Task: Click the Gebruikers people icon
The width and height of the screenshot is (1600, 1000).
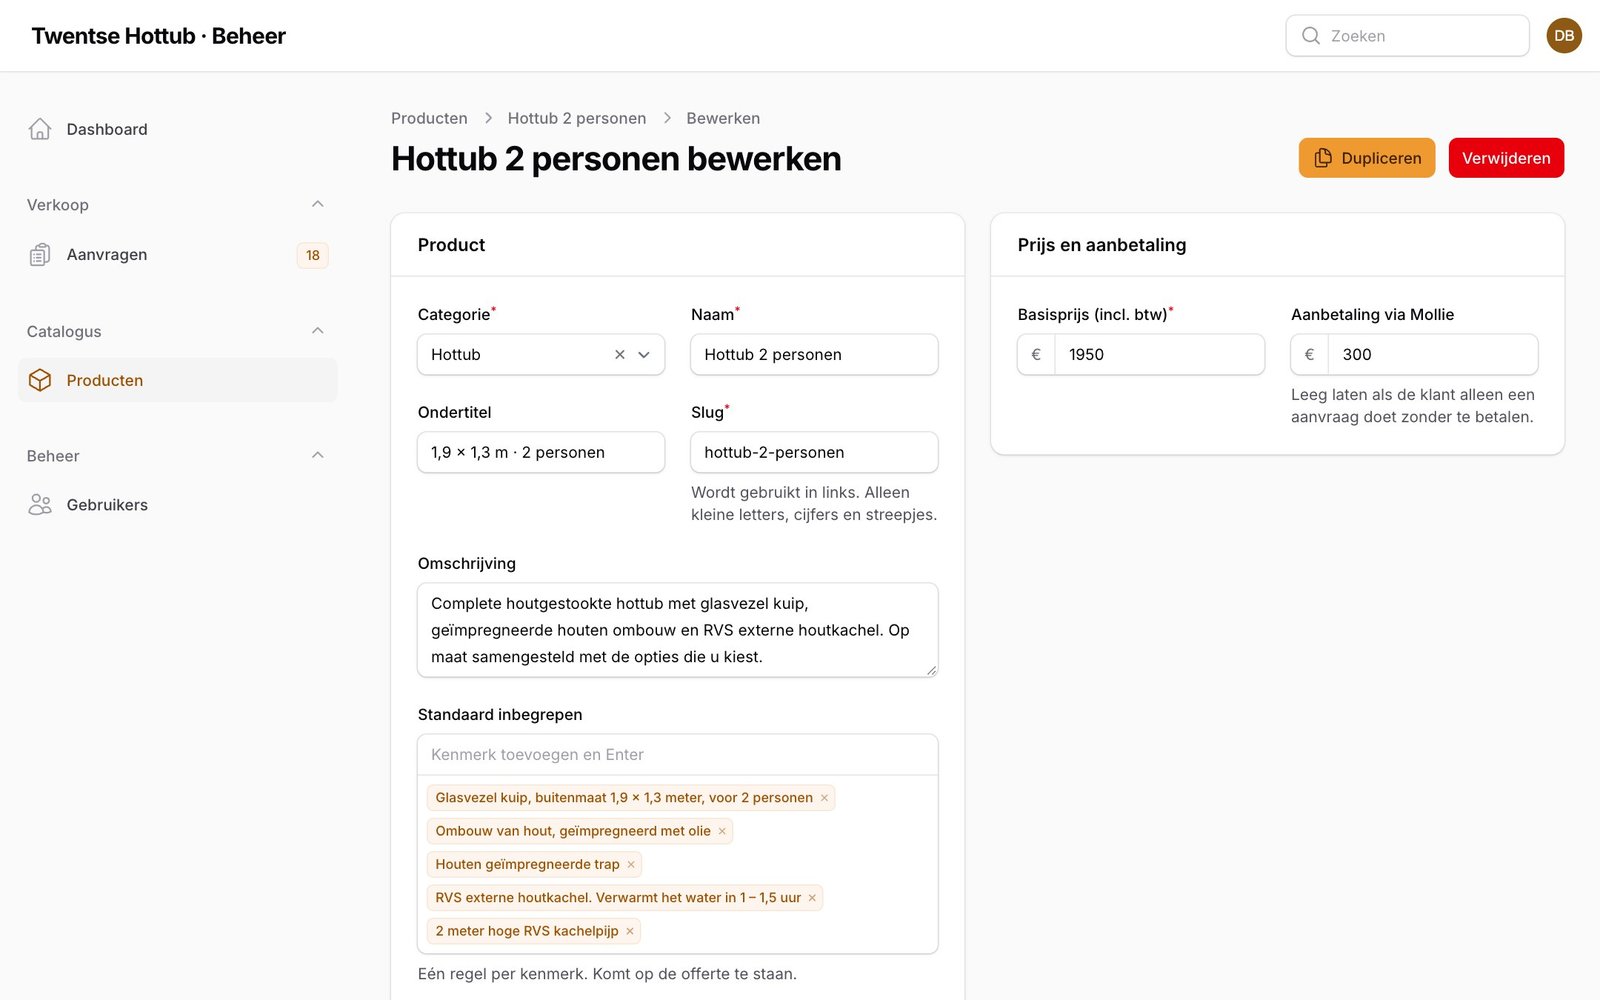Action: click(x=40, y=505)
